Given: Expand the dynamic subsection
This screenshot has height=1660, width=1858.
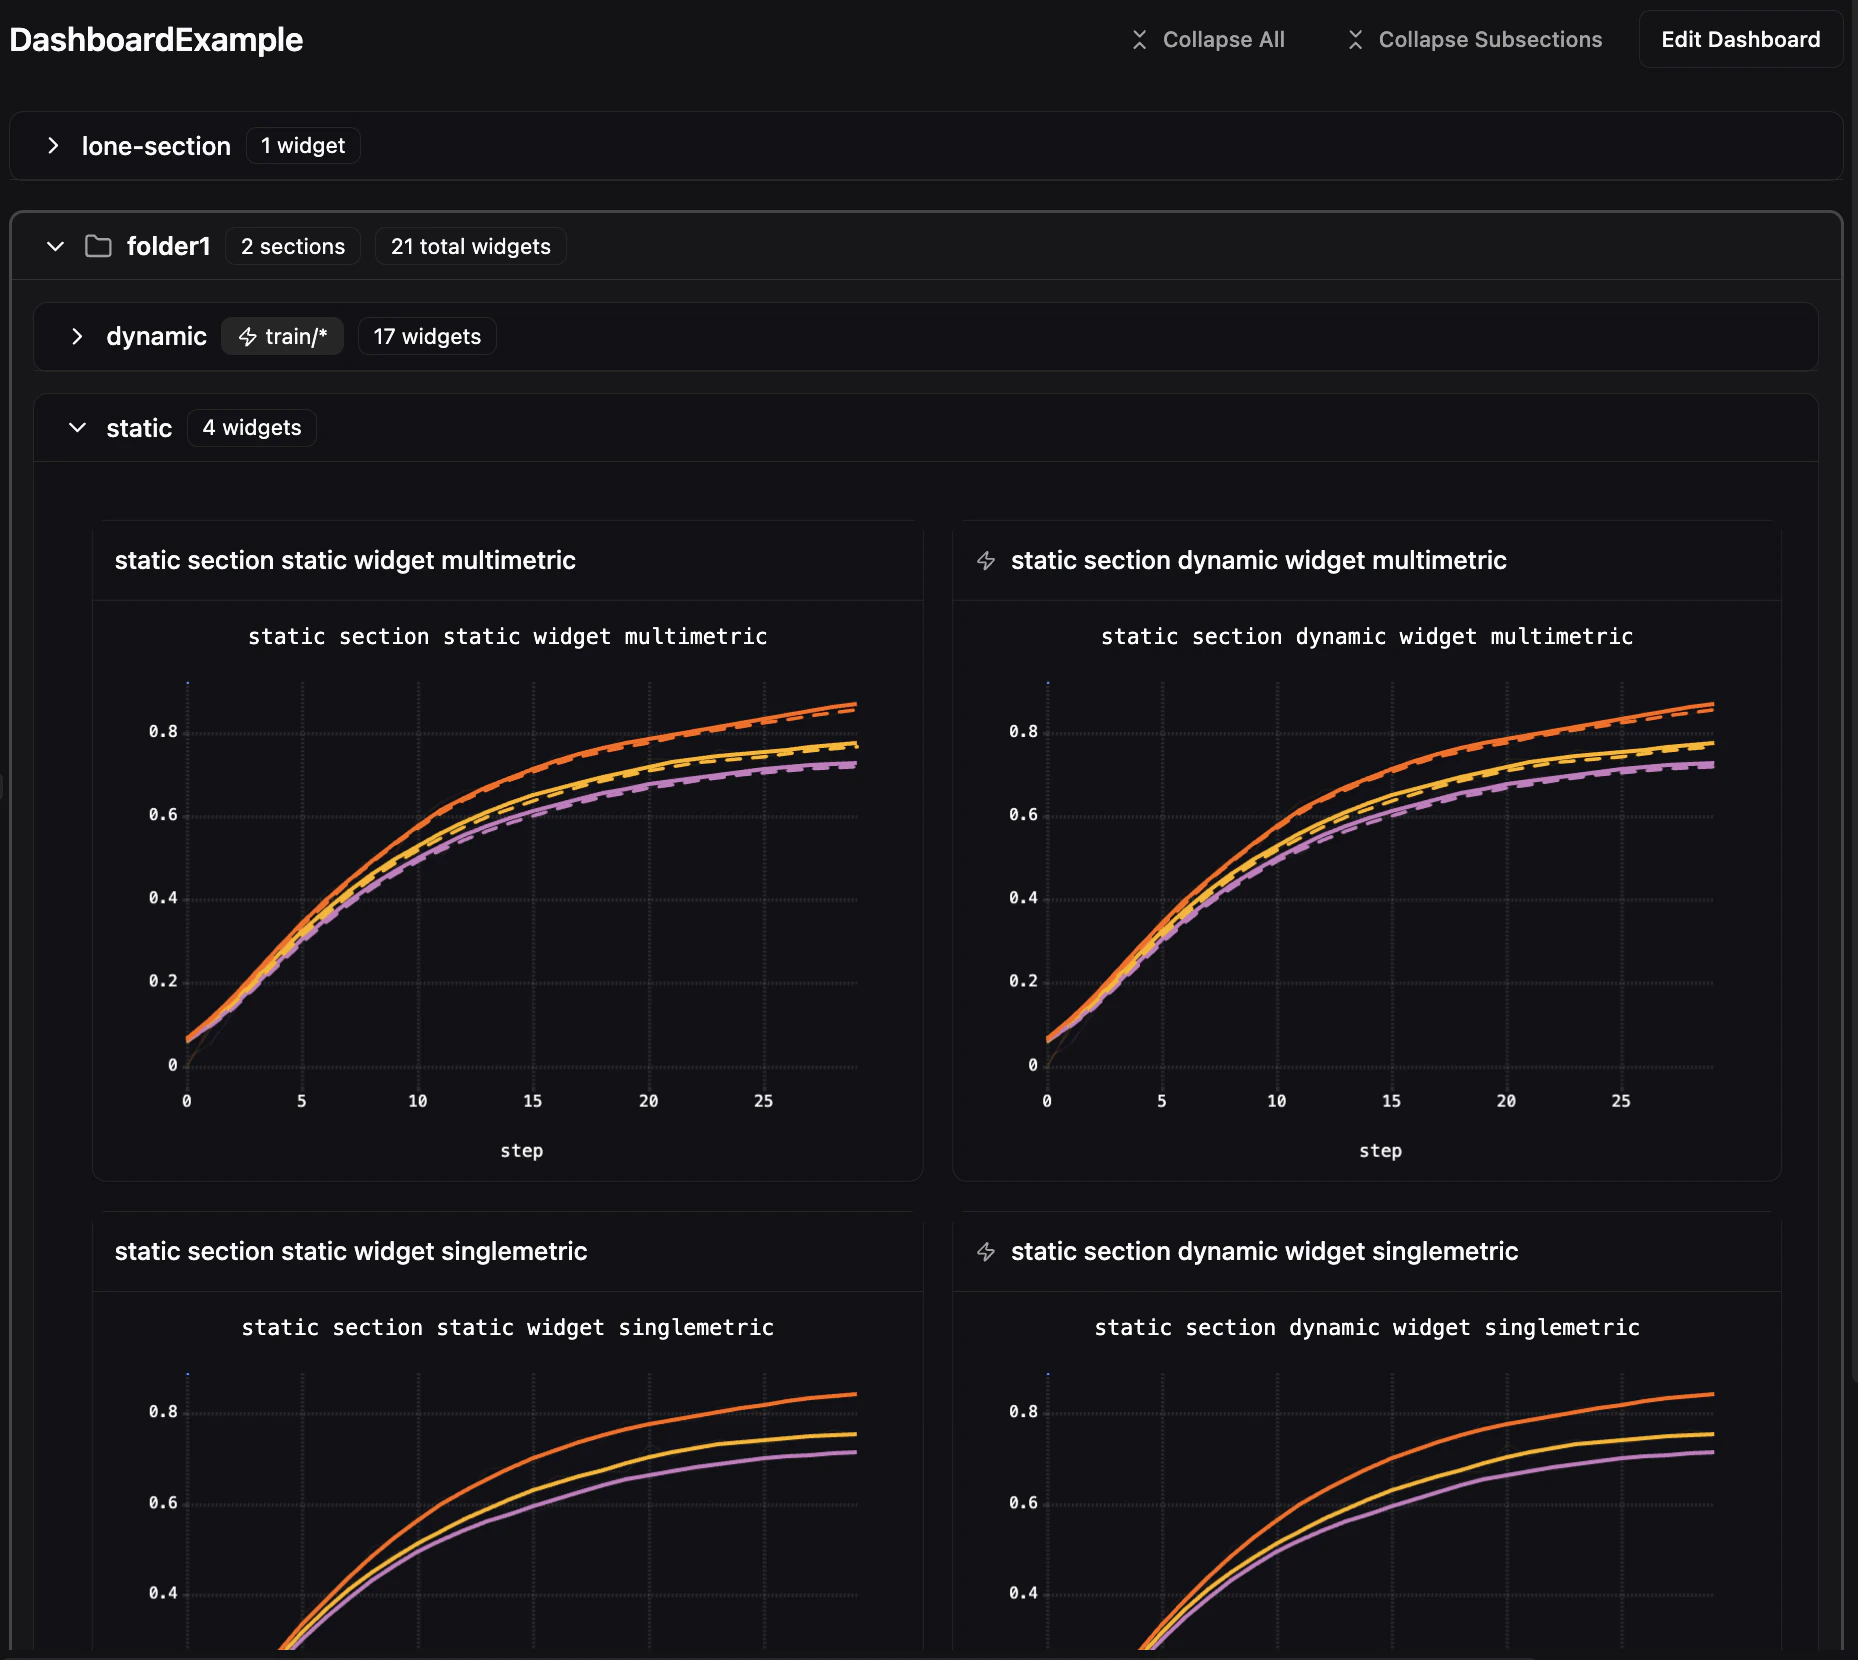Looking at the screenshot, I should [78, 336].
